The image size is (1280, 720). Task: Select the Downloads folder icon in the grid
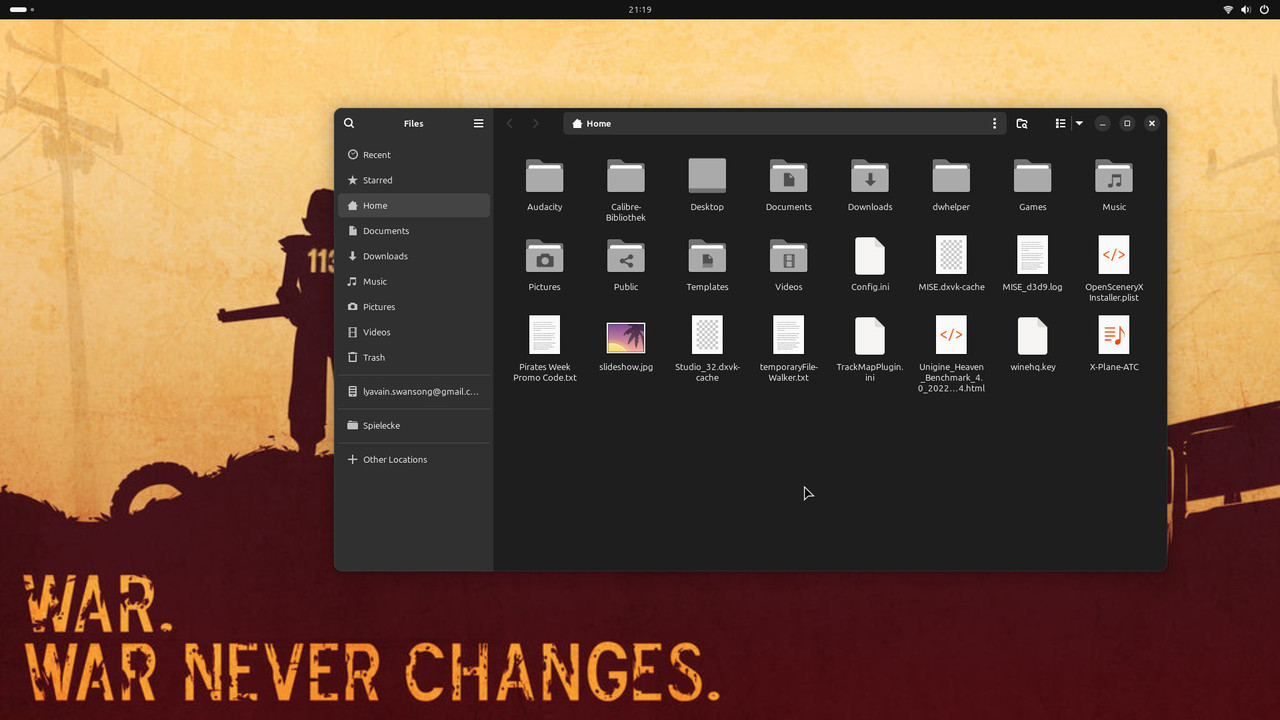[x=870, y=175]
